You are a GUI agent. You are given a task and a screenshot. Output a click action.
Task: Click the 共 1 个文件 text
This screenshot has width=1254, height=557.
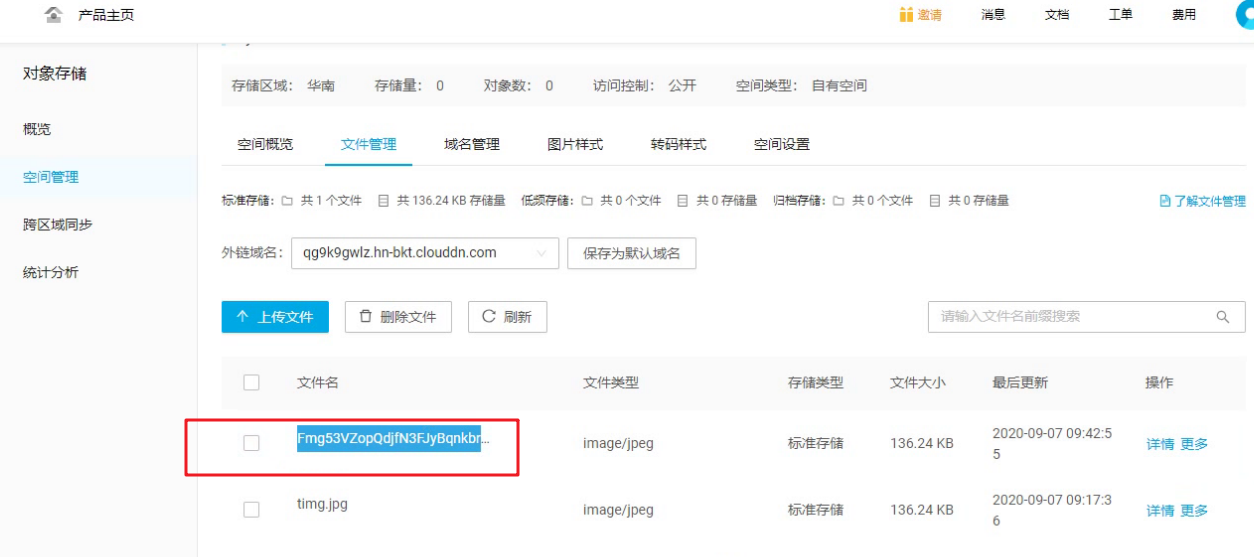pyautogui.click(x=331, y=201)
